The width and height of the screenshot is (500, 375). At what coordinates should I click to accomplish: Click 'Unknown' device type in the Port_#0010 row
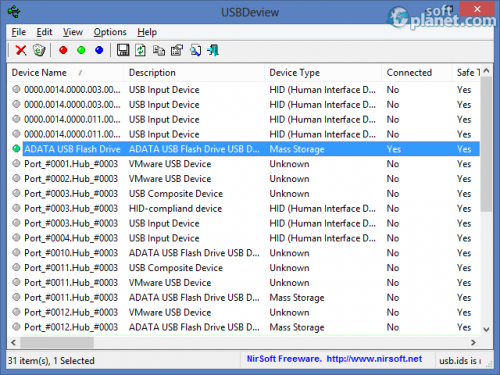[289, 253]
